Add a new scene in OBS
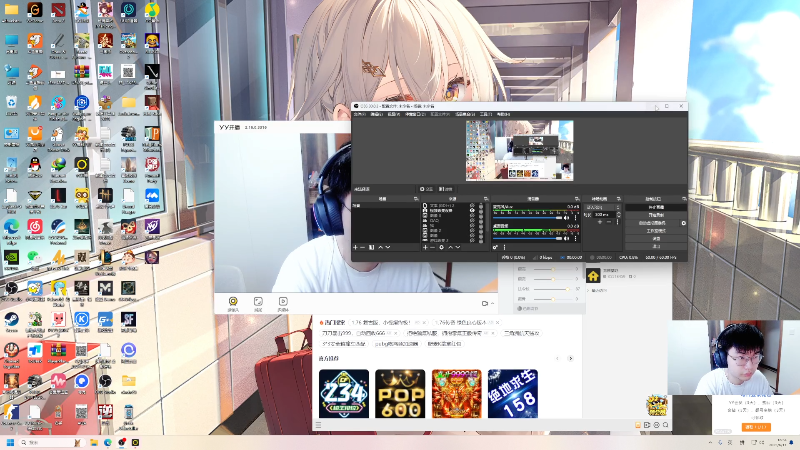 click(x=355, y=247)
